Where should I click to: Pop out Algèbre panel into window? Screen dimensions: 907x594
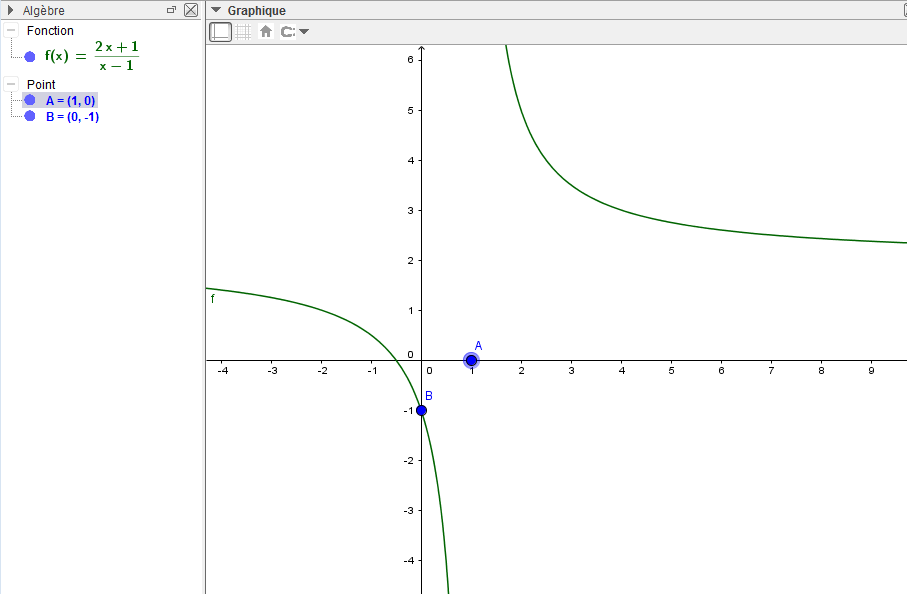pyautogui.click(x=171, y=10)
